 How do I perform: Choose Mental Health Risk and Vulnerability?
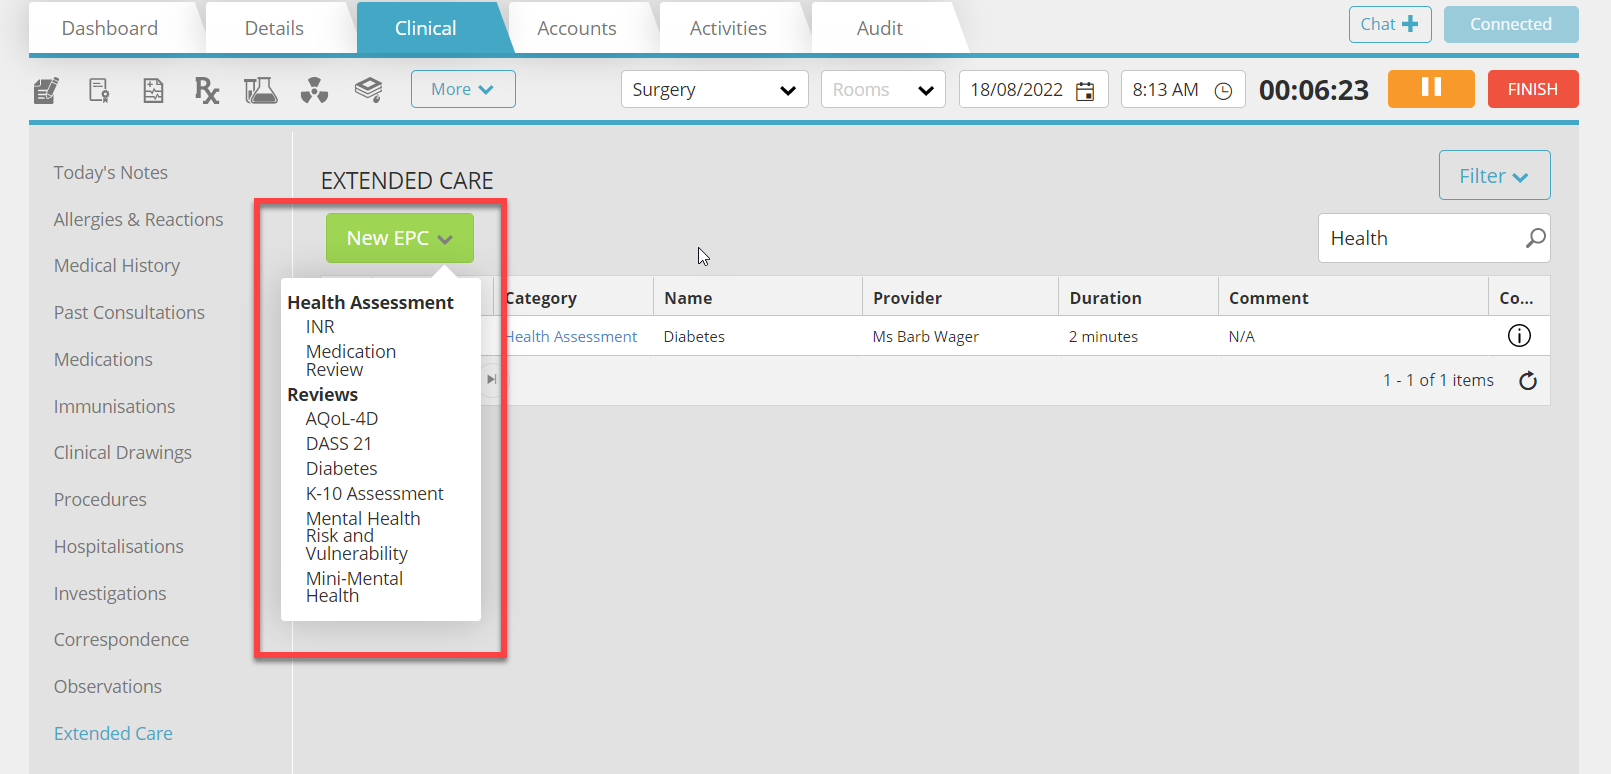click(363, 536)
